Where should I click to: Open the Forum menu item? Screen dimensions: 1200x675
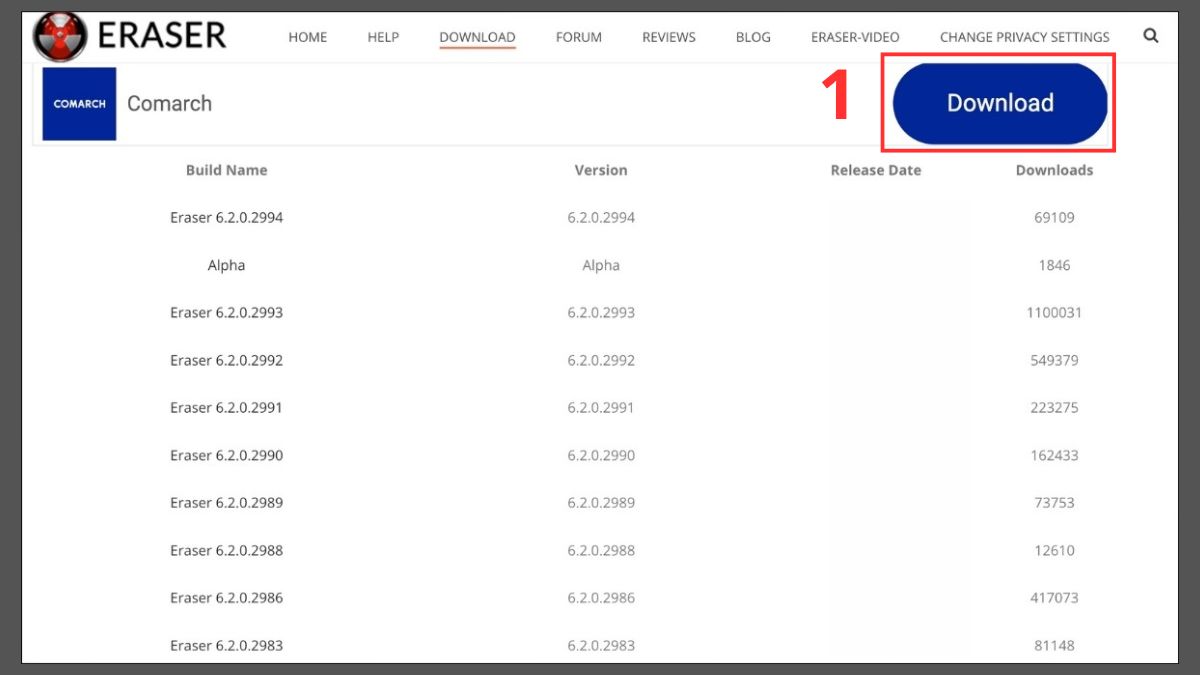click(x=579, y=37)
